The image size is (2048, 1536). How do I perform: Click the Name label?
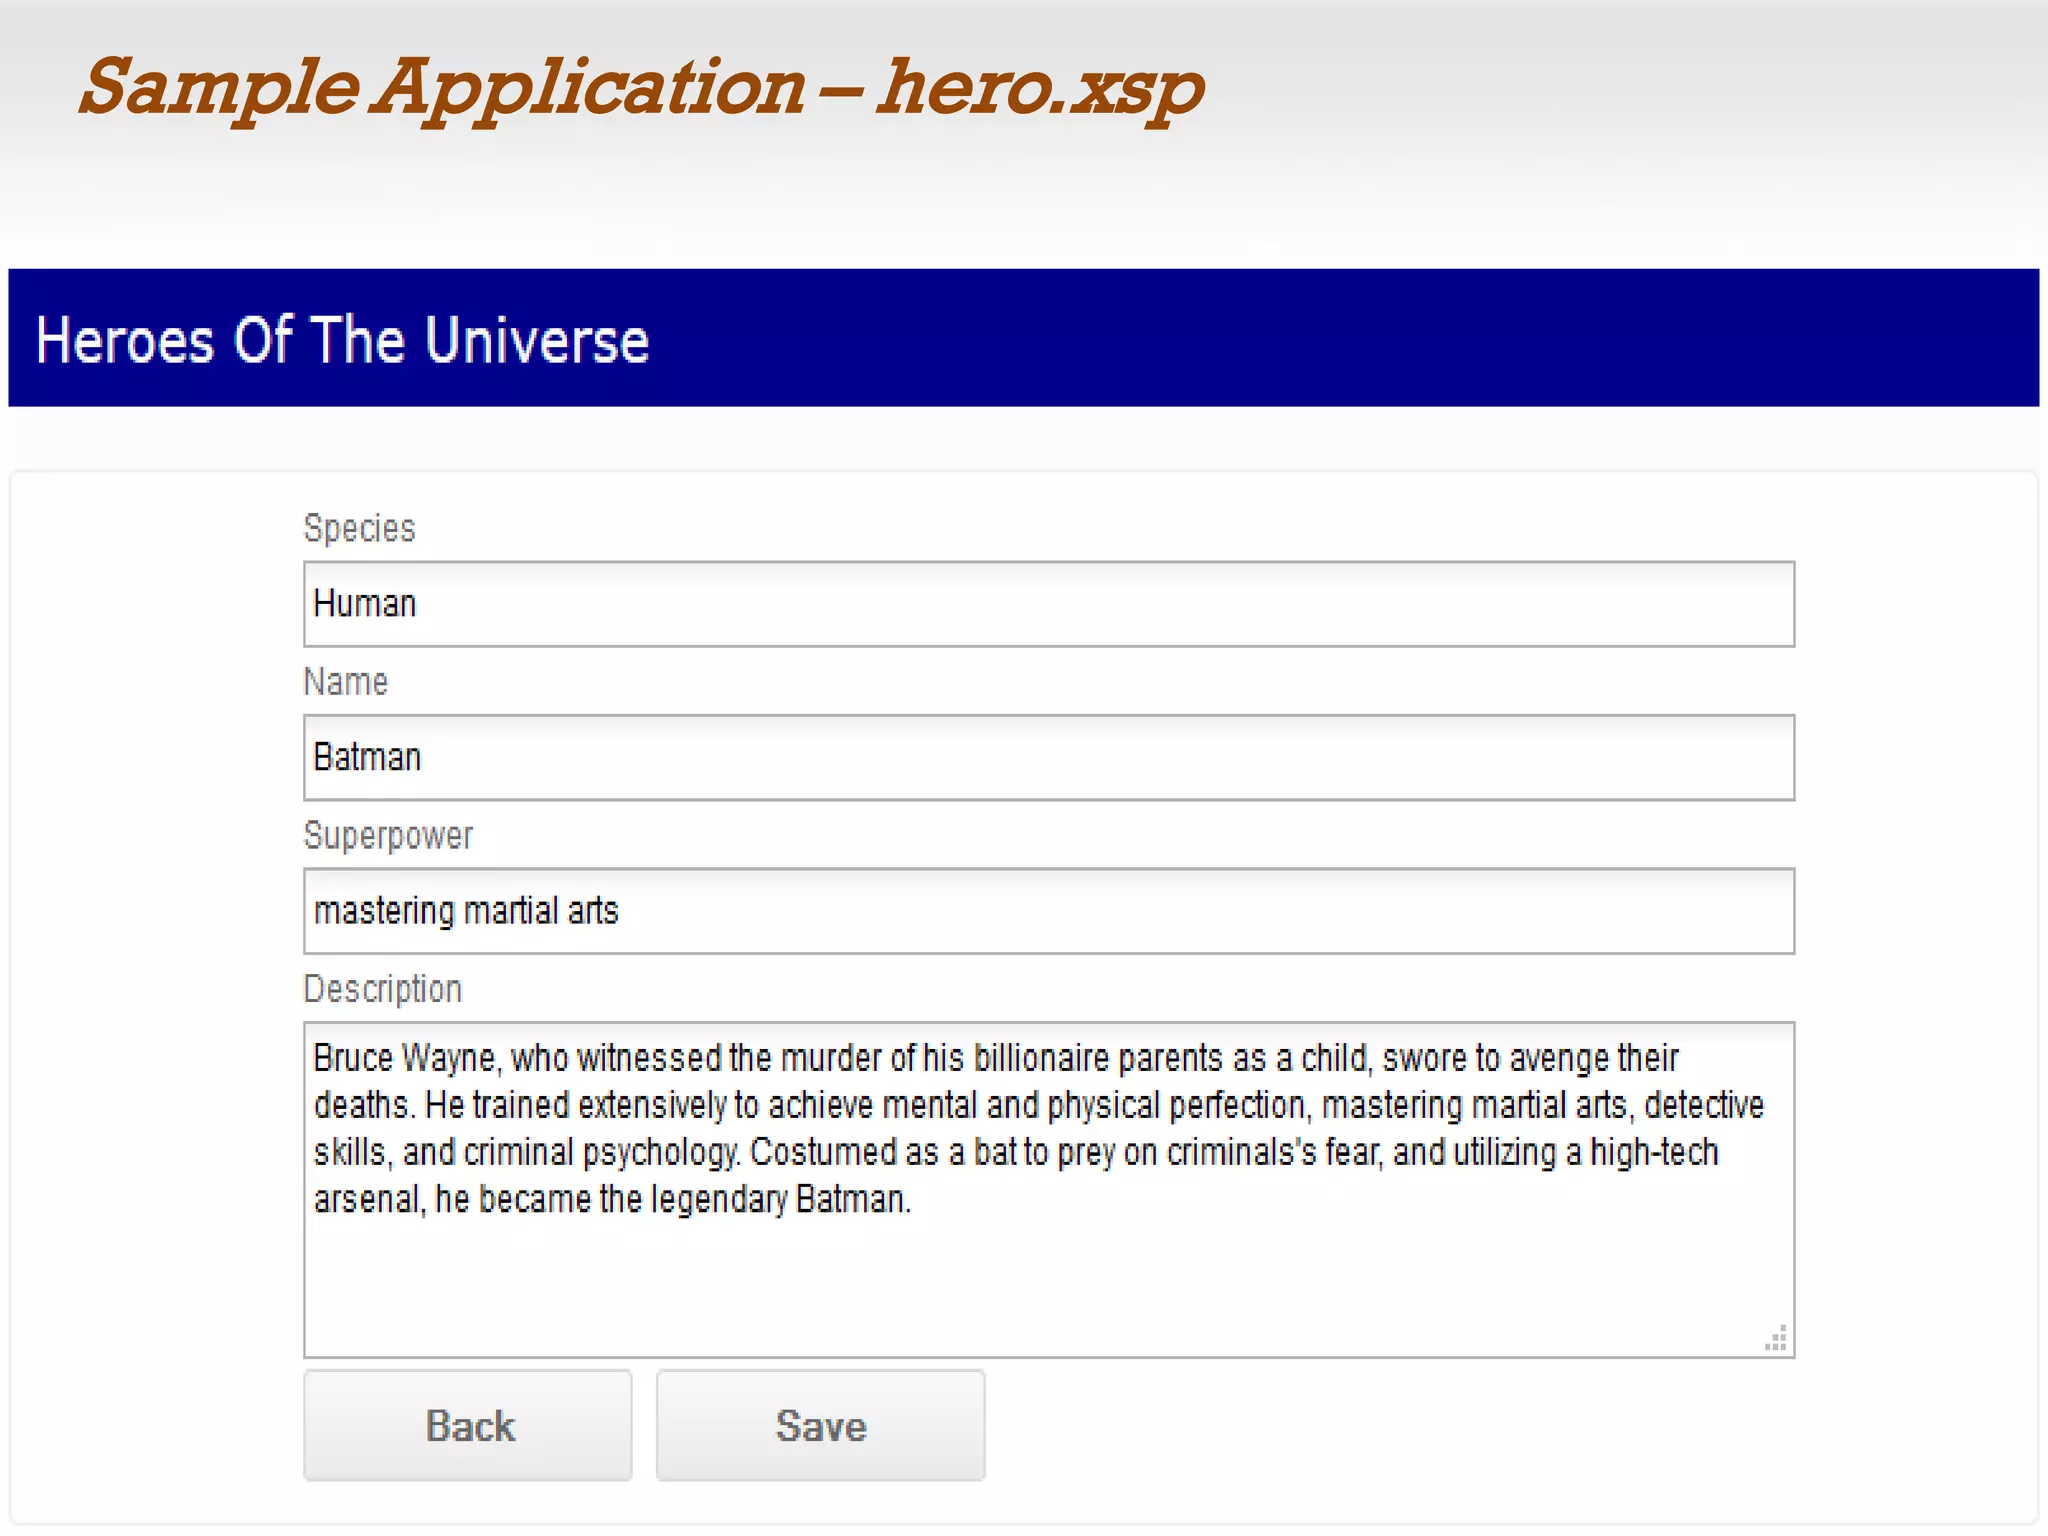(345, 682)
